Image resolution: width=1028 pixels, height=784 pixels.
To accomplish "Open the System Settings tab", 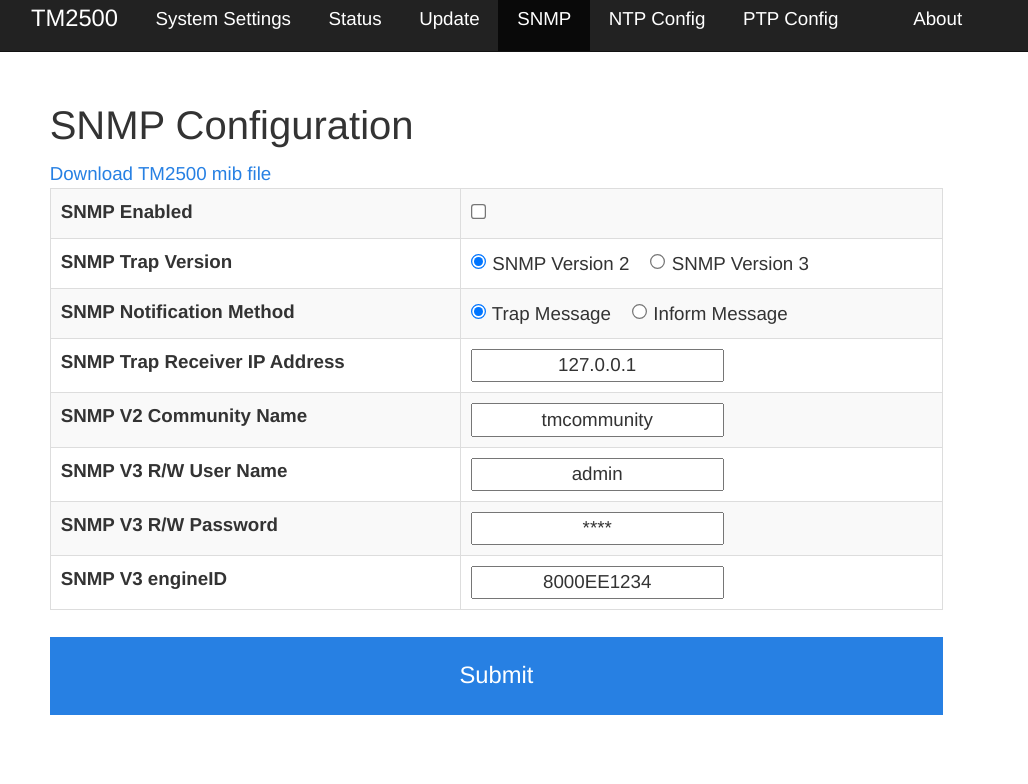I will 223,19.
